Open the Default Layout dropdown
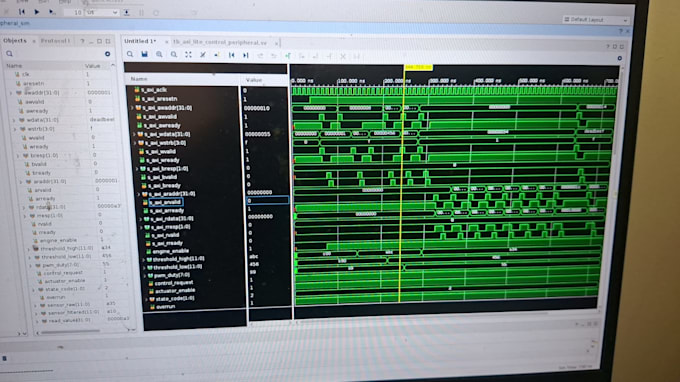680x382 pixels. point(595,20)
